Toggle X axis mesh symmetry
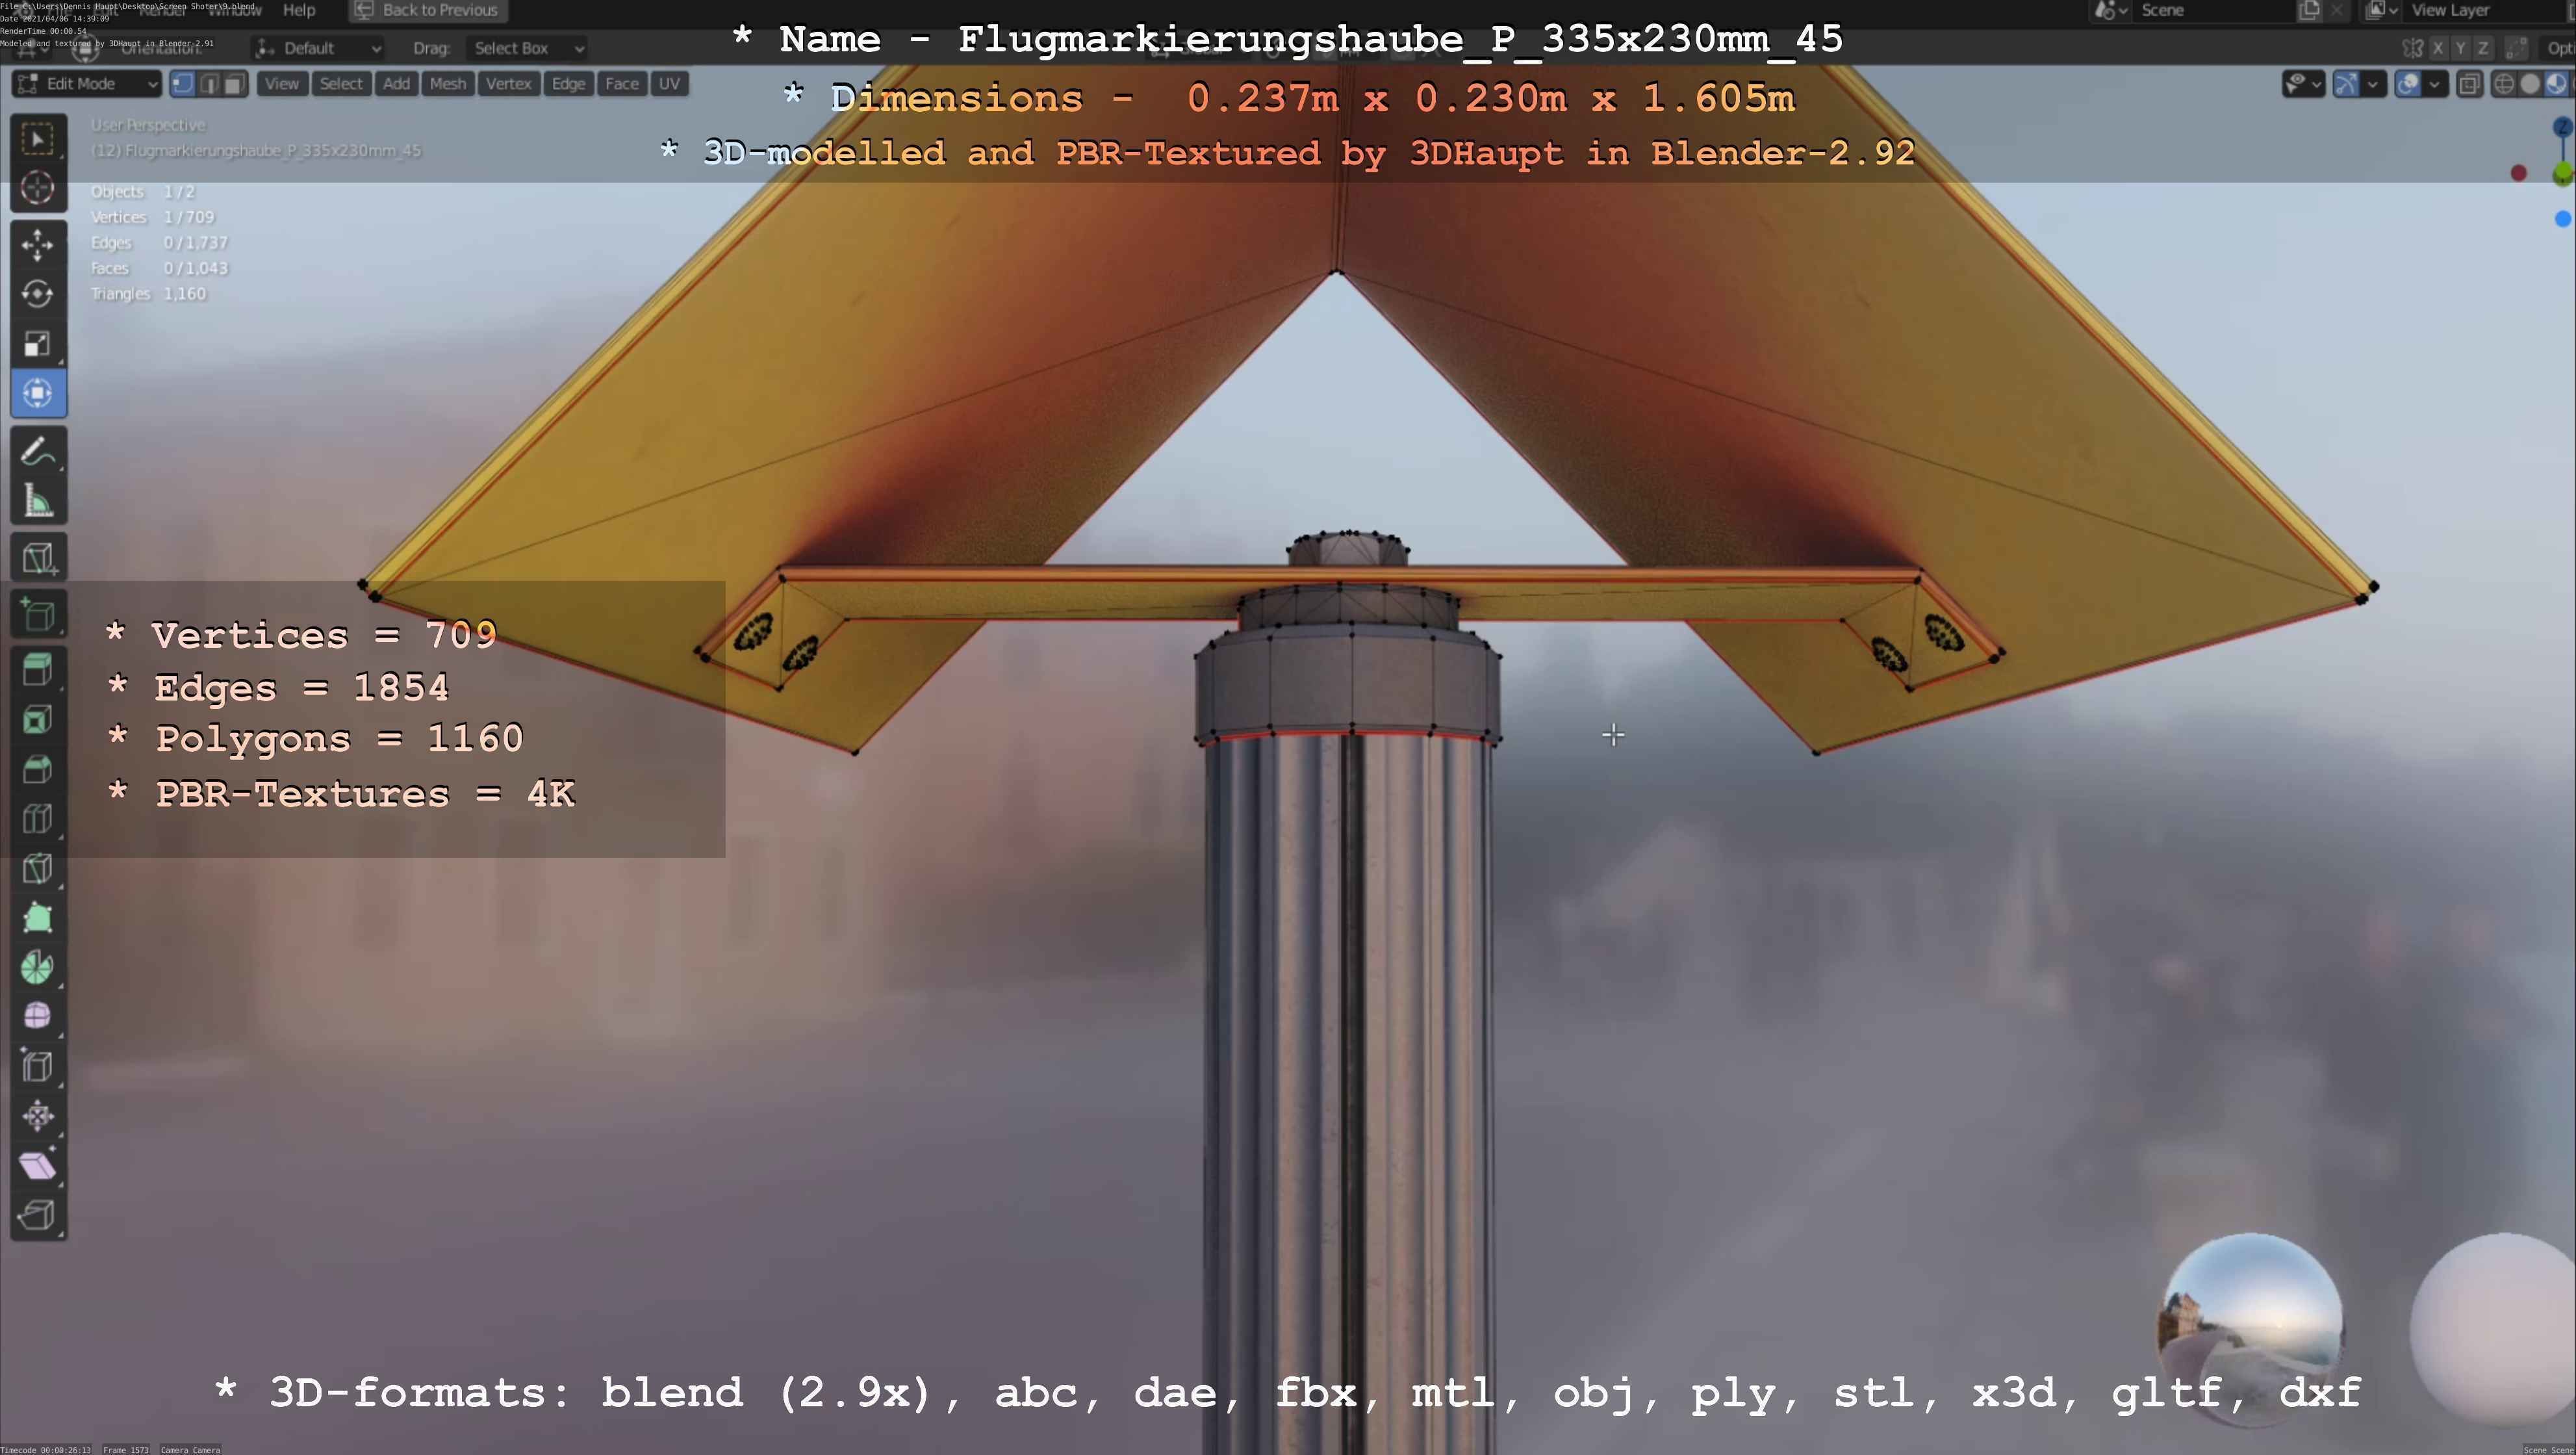2576x1455 pixels. tap(2438, 48)
